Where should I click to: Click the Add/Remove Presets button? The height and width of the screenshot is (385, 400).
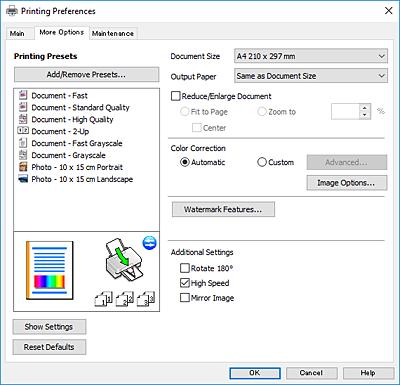click(x=86, y=74)
